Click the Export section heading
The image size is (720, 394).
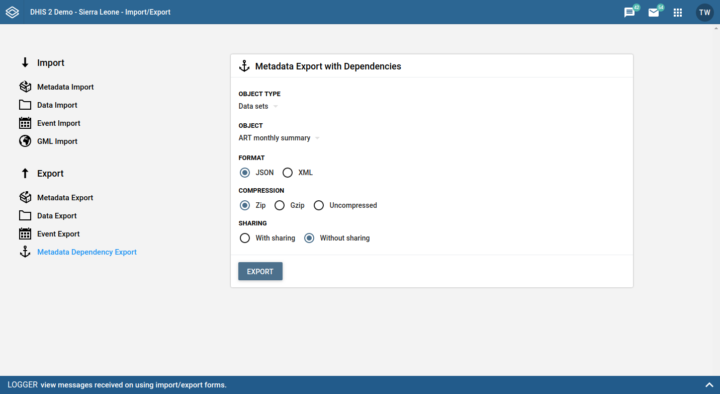click(x=50, y=174)
